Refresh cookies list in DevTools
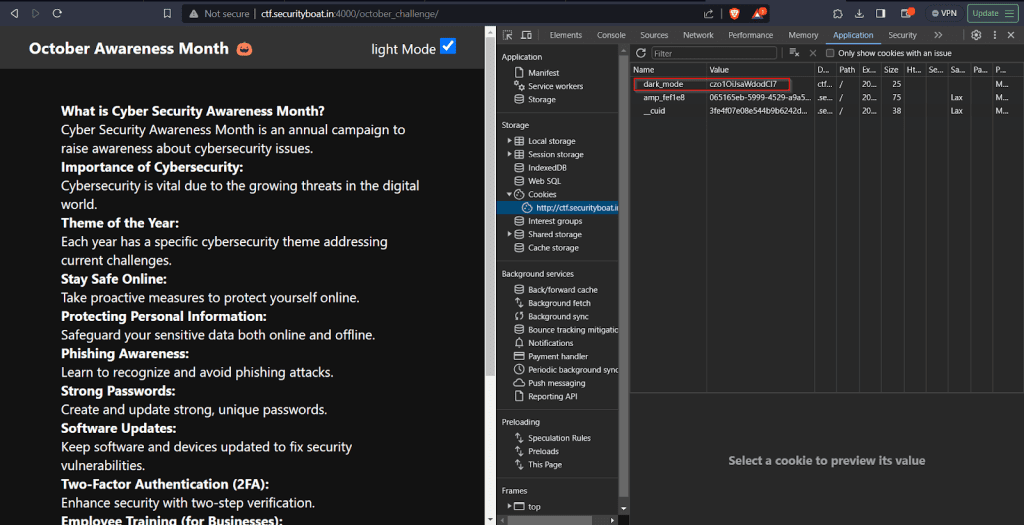 click(641, 53)
